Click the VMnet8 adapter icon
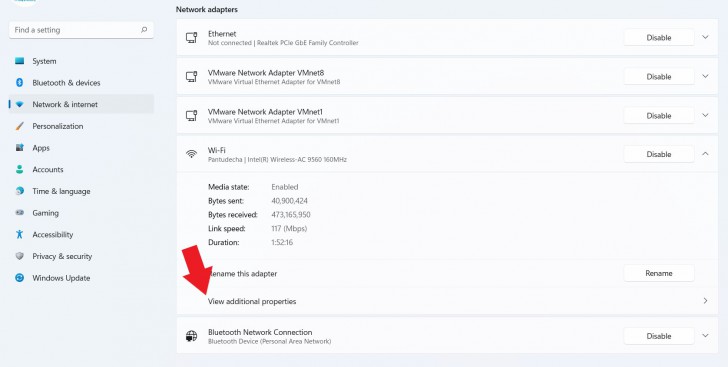Screen dimensions: 728x367 [191, 77]
